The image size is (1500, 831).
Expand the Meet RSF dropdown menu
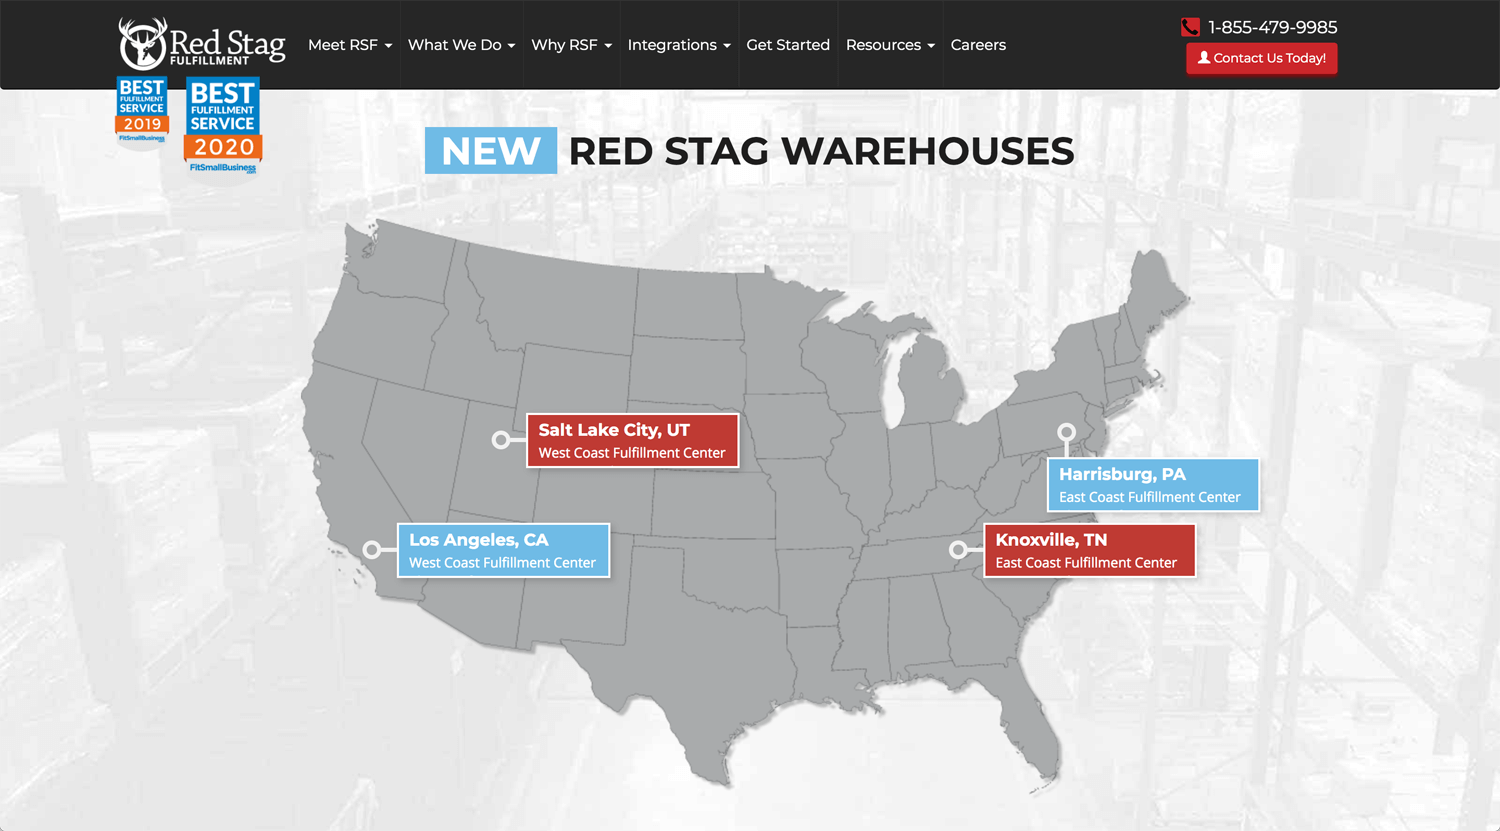pos(350,45)
